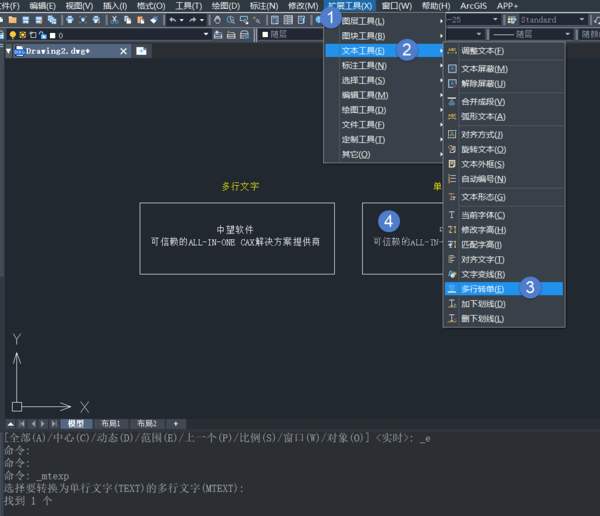The image size is (600, 516).
Task: Add a new drawing tab with plus icon
Action: point(141,51)
